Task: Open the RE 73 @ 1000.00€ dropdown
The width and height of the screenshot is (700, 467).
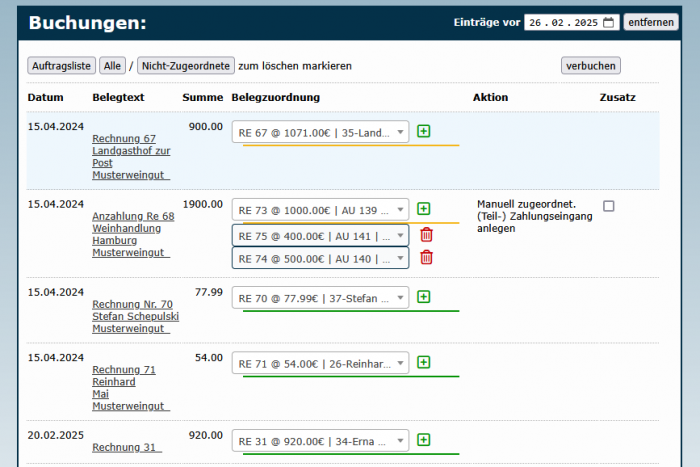Action: coord(320,209)
